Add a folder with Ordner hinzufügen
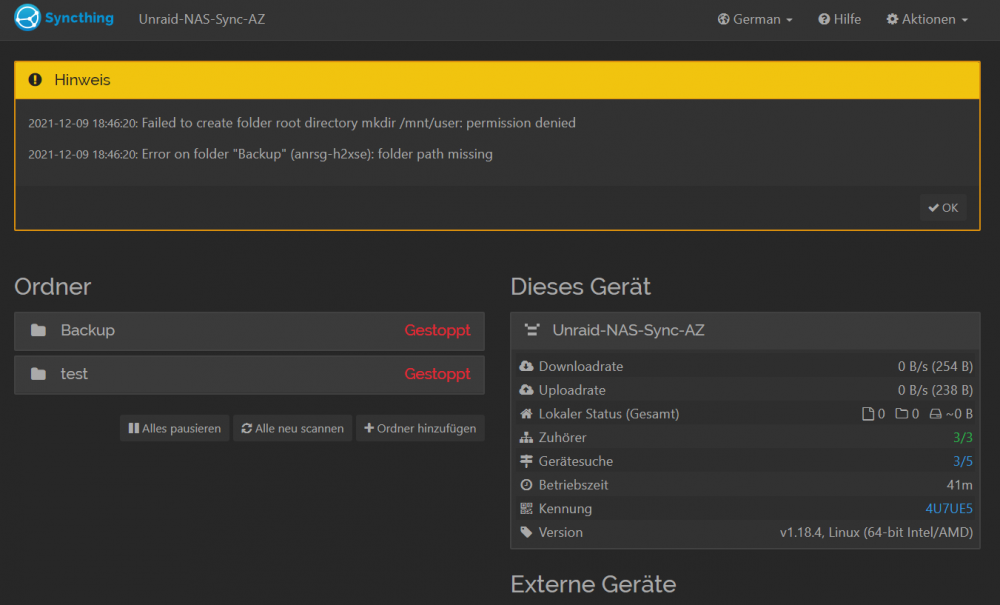Image resolution: width=1000 pixels, height=605 pixels. (x=420, y=428)
